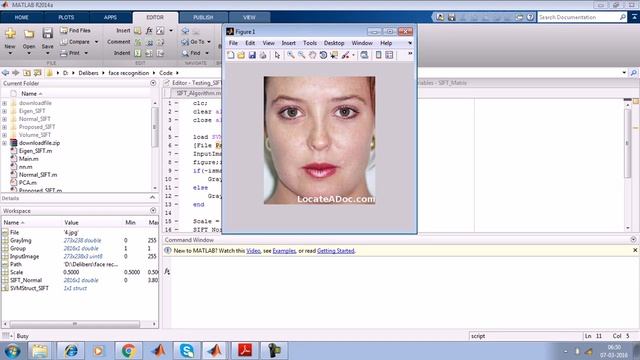Image resolution: width=640 pixels, height=360 pixels.
Task: Open the Figure 1 Edit menu
Action: (250, 43)
